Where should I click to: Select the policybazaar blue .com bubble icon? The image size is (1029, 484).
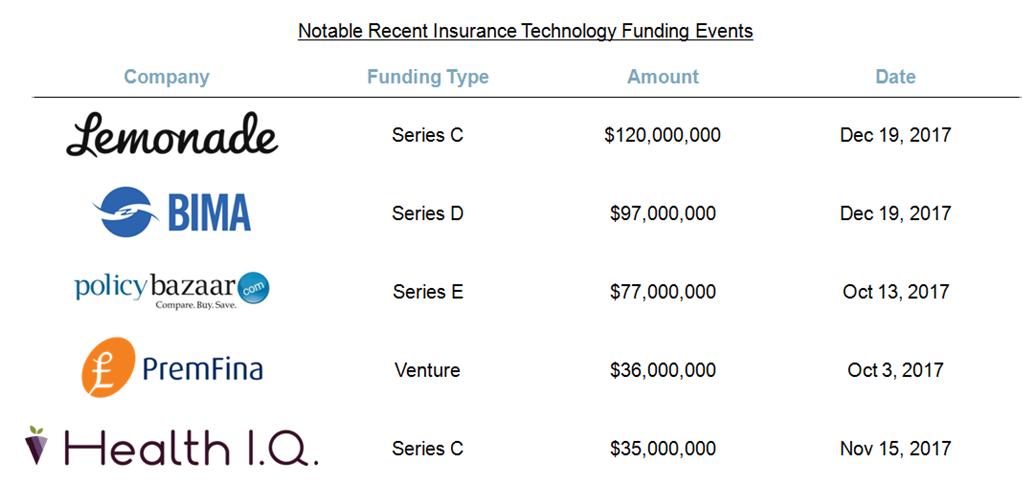click(253, 289)
